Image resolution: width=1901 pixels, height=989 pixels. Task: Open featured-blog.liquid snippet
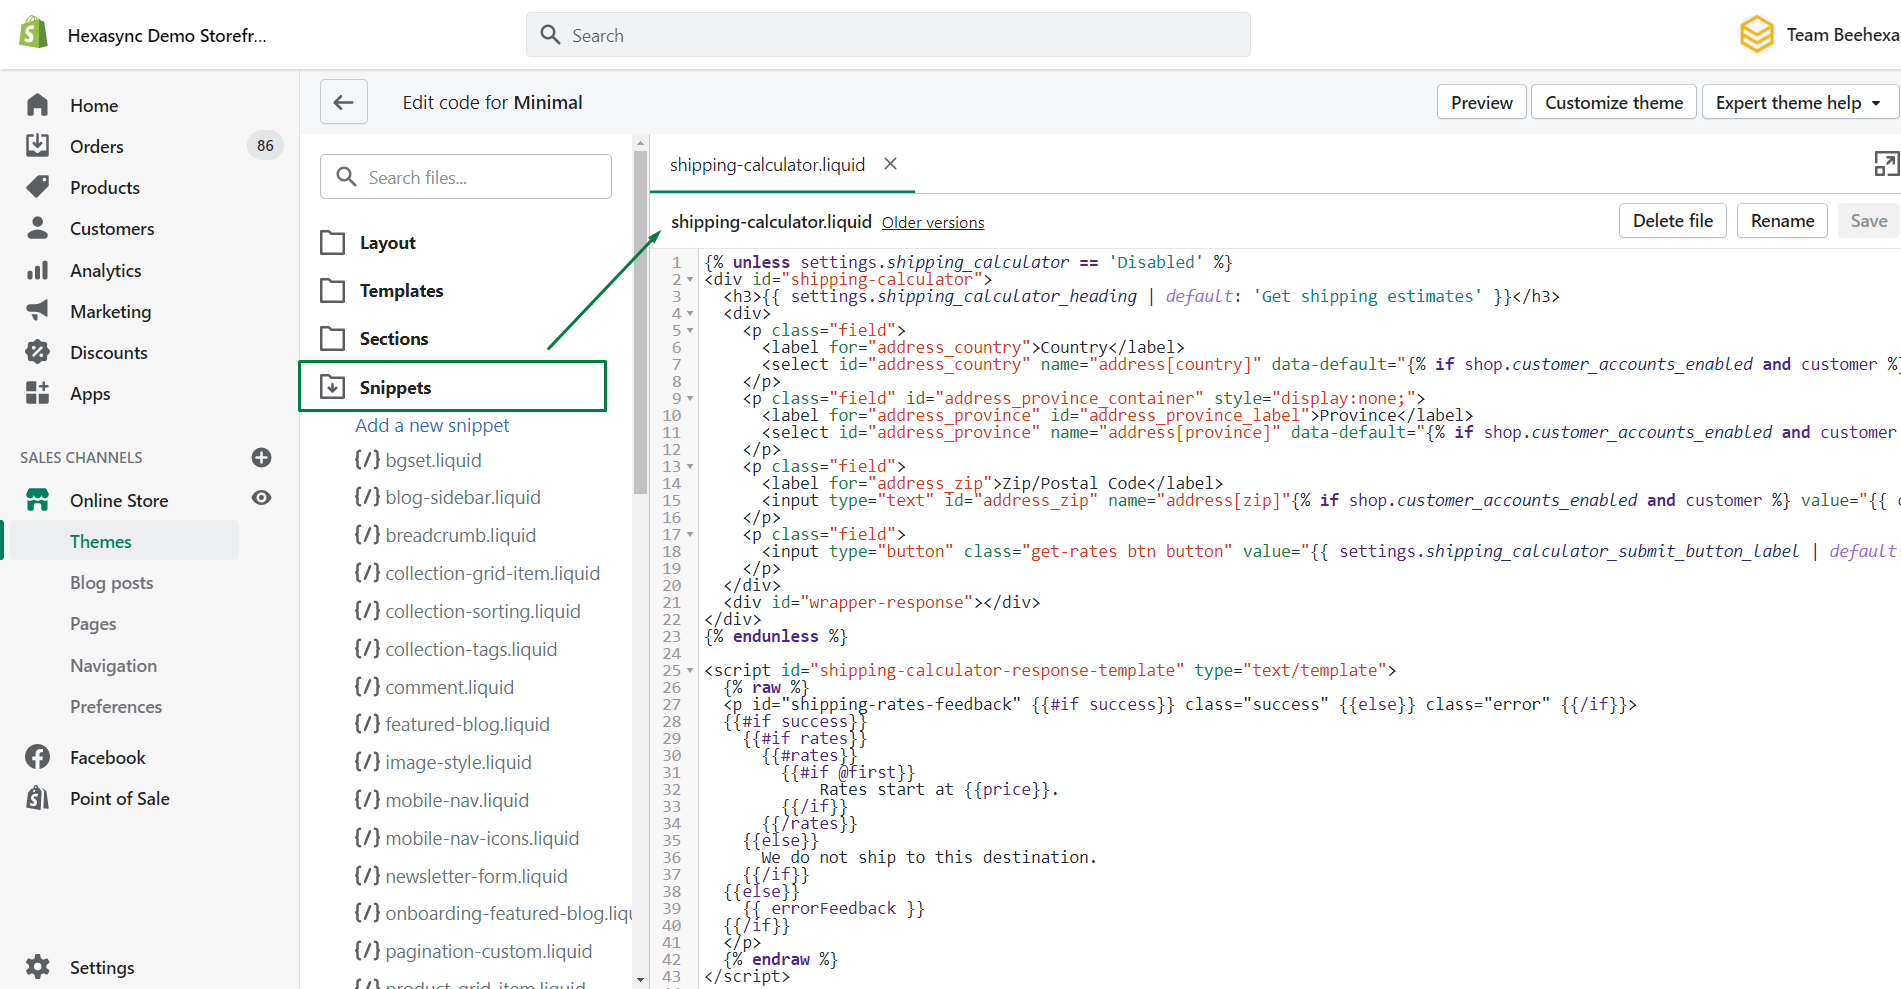pyautogui.click(x=452, y=724)
